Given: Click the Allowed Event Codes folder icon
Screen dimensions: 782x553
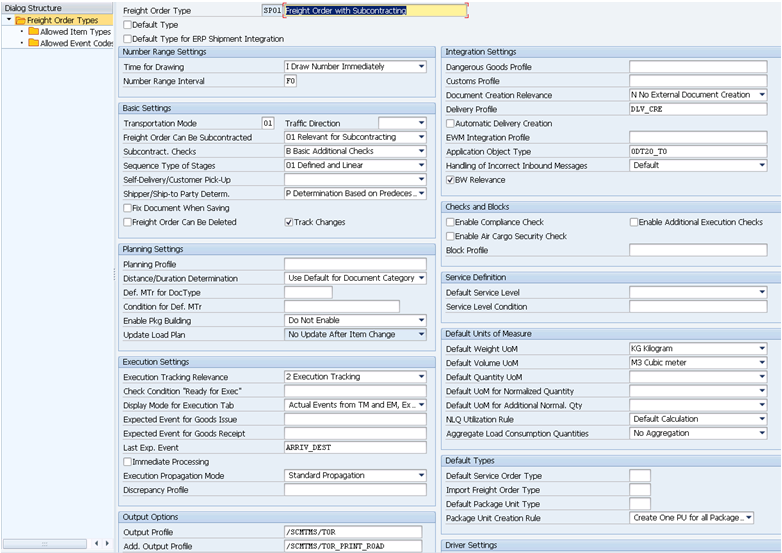Looking at the screenshot, I should [33, 43].
